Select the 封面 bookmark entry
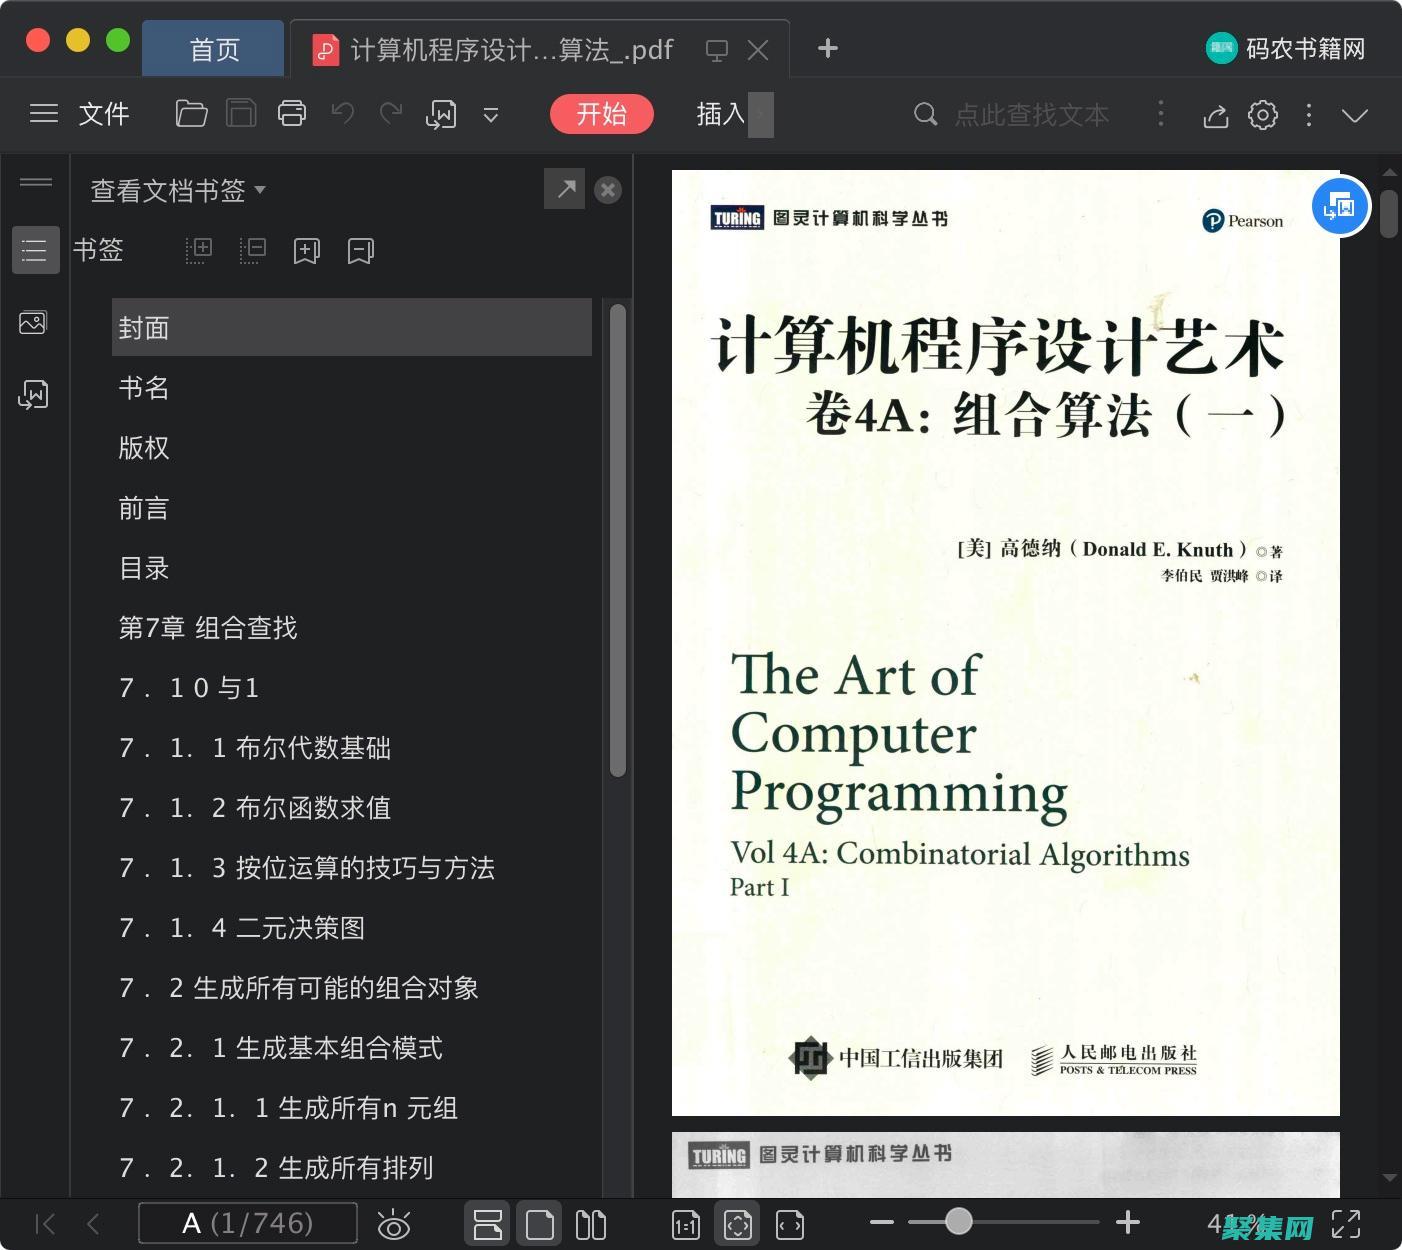1402x1250 pixels. click(144, 327)
